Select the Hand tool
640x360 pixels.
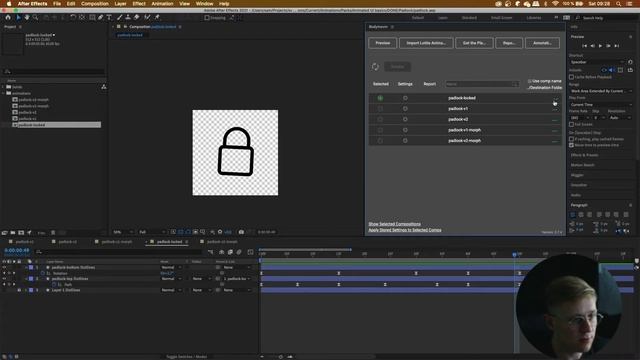(27, 18)
